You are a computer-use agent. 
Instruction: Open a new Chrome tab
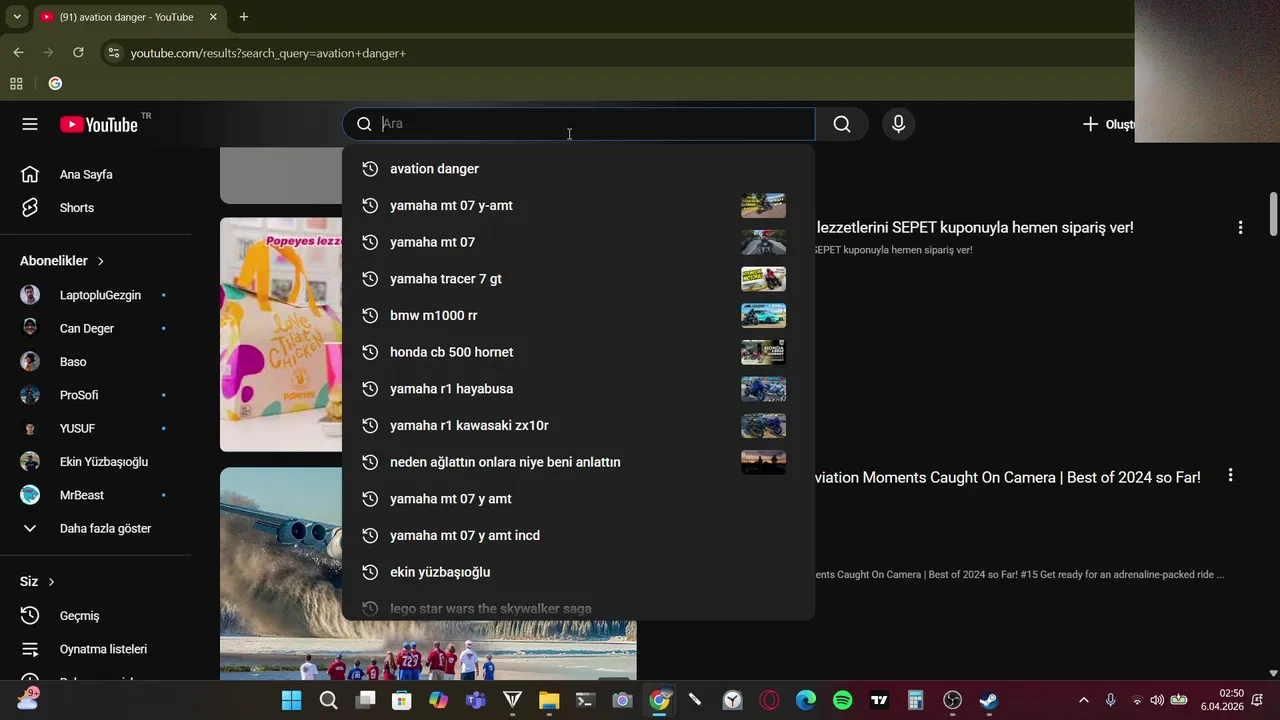click(x=244, y=17)
